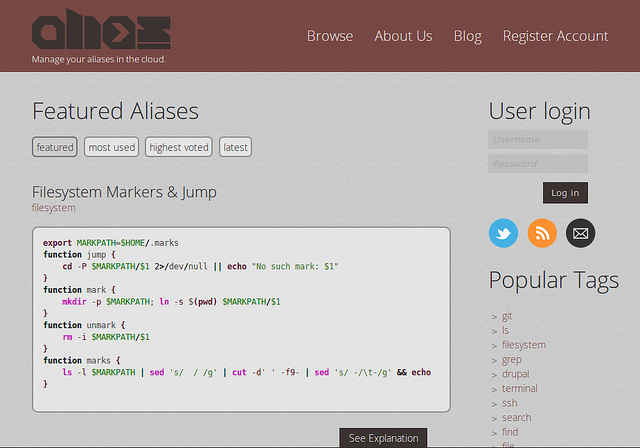This screenshot has height=448, width=640.
Task: Click the Twitter bird icon
Action: pos(503,233)
